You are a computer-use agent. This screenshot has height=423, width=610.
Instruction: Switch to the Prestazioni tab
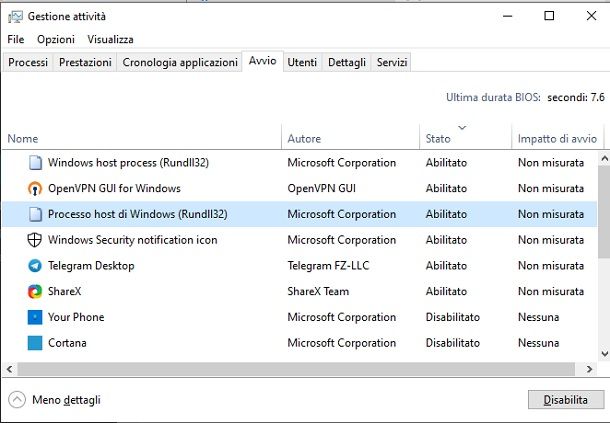[85, 62]
